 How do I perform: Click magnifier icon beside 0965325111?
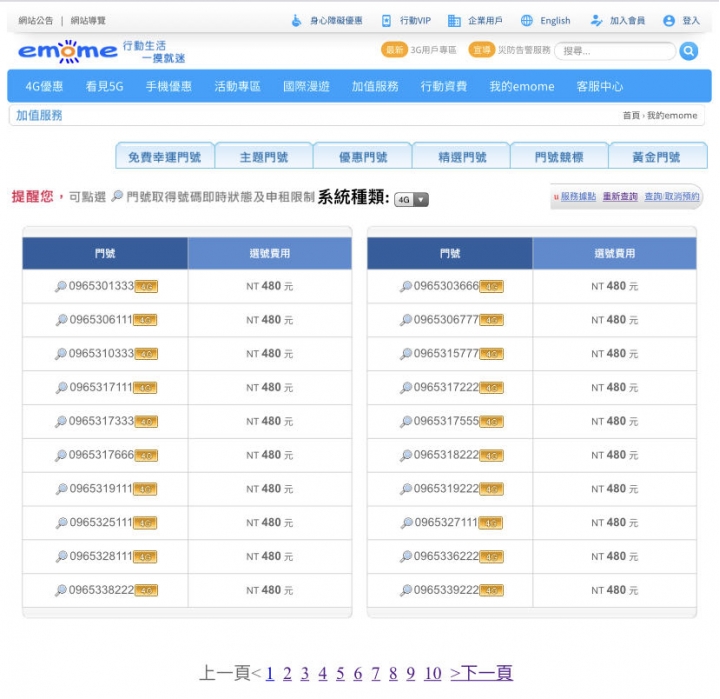tap(62, 523)
